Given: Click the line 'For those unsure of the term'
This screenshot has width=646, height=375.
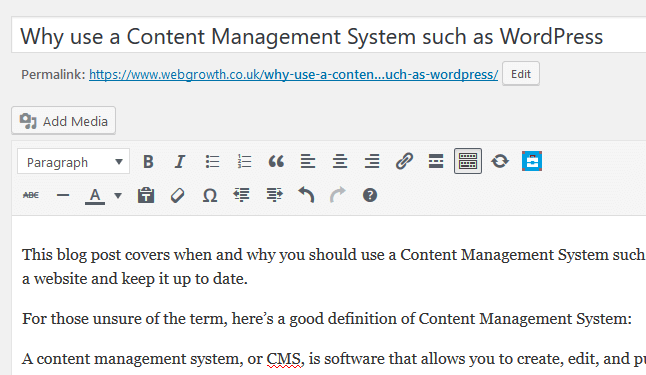Looking at the screenshot, I should [327, 319].
